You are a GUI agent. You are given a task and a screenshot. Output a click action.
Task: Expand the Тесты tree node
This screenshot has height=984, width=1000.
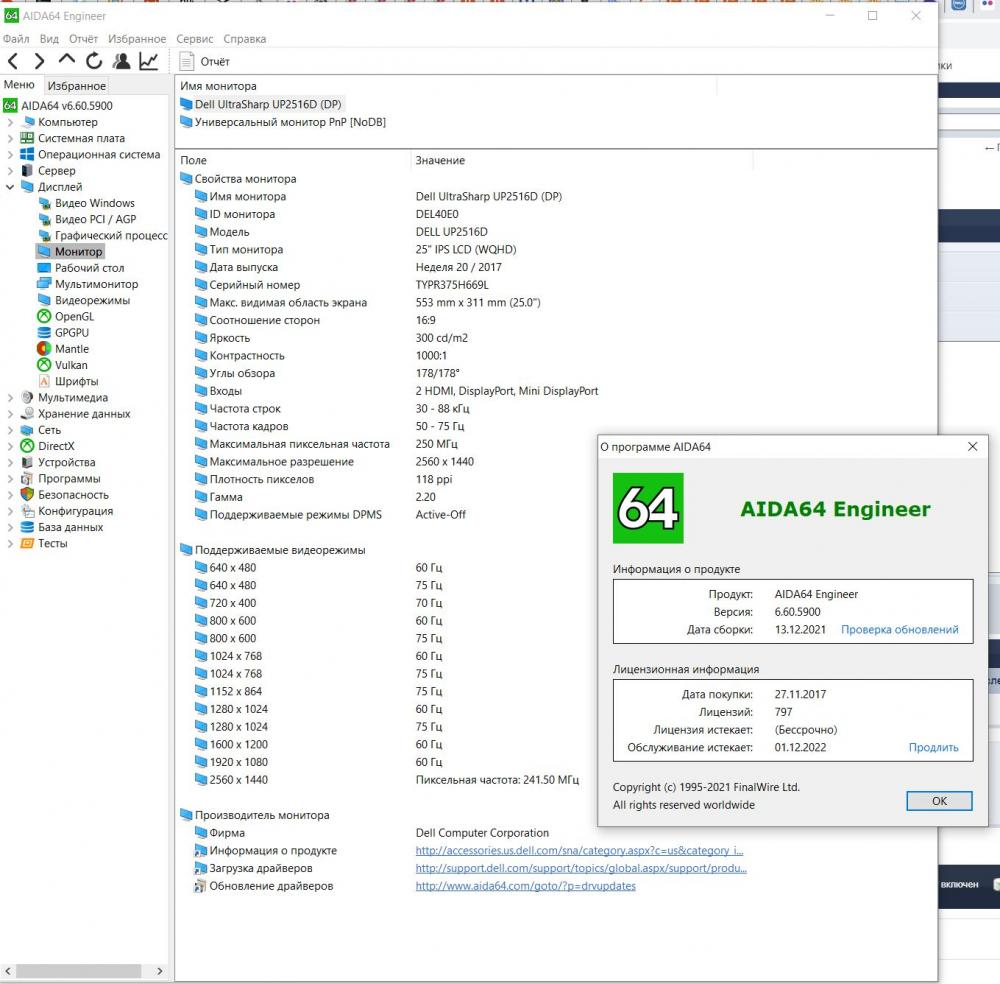click(x=10, y=543)
